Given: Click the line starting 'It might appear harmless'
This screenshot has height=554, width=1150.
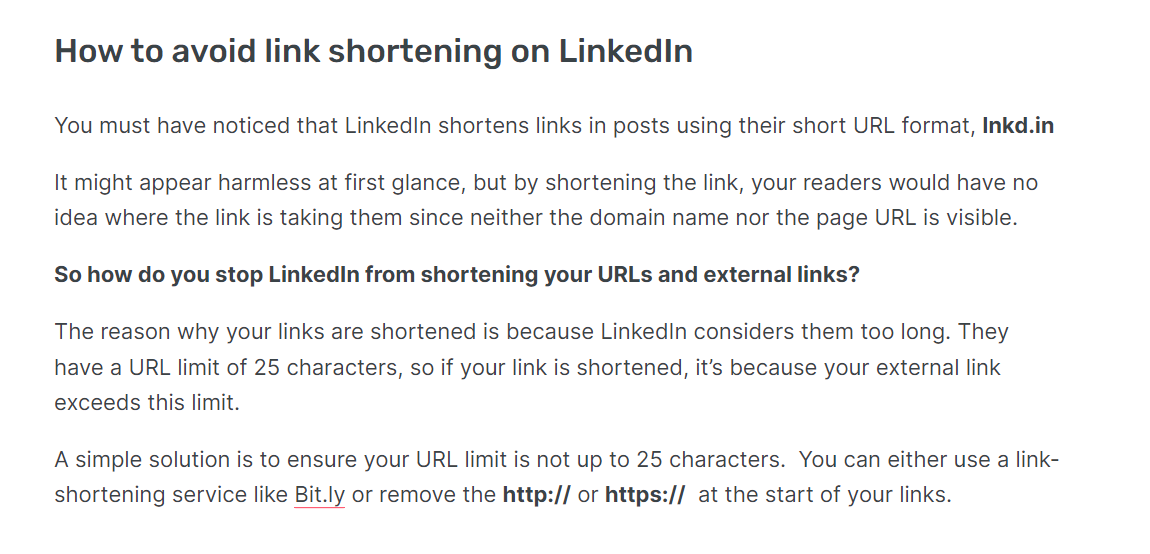Looking at the screenshot, I should (x=546, y=183).
